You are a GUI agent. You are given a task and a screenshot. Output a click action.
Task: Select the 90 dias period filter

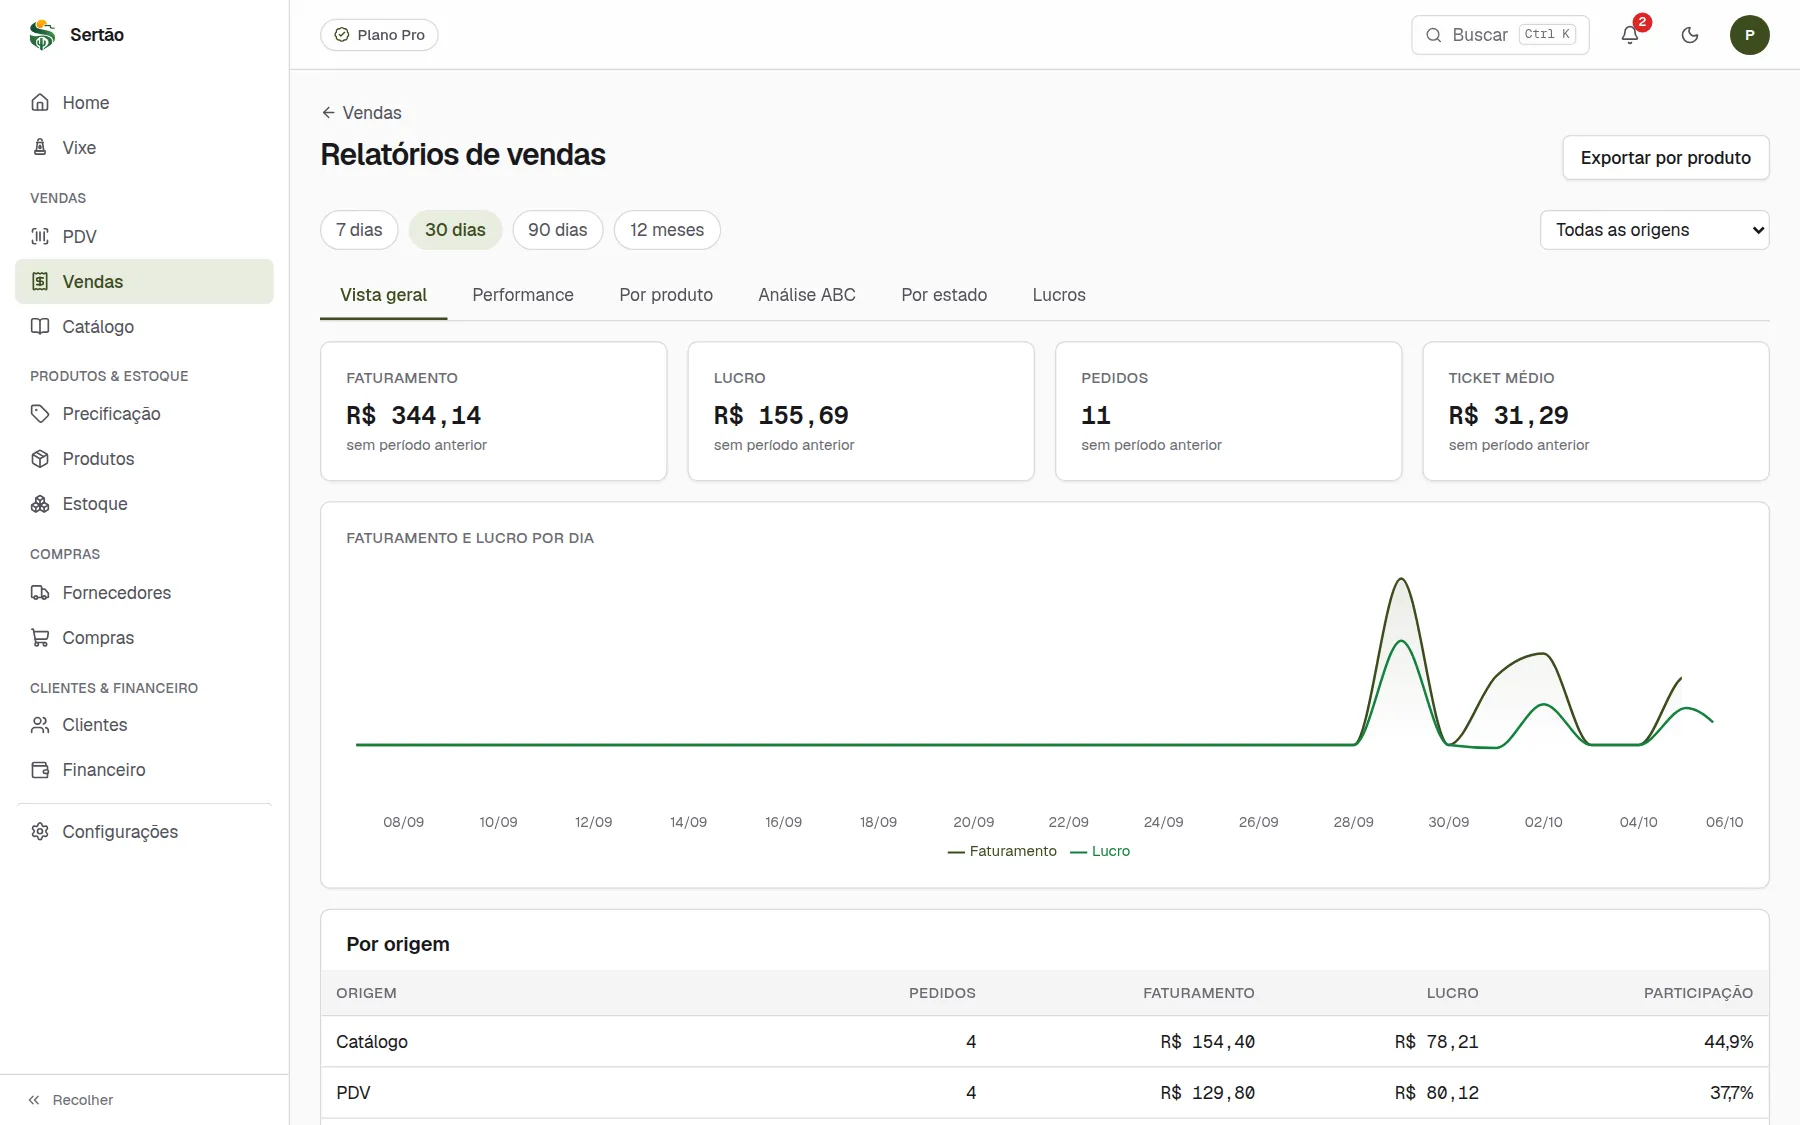click(558, 230)
